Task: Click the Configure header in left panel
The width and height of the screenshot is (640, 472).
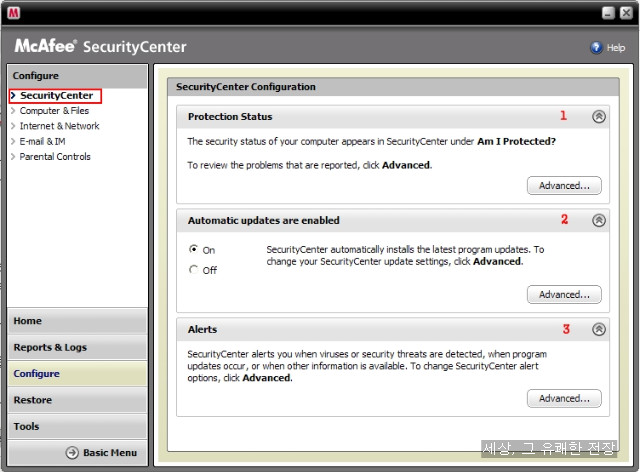Action: [36, 76]
